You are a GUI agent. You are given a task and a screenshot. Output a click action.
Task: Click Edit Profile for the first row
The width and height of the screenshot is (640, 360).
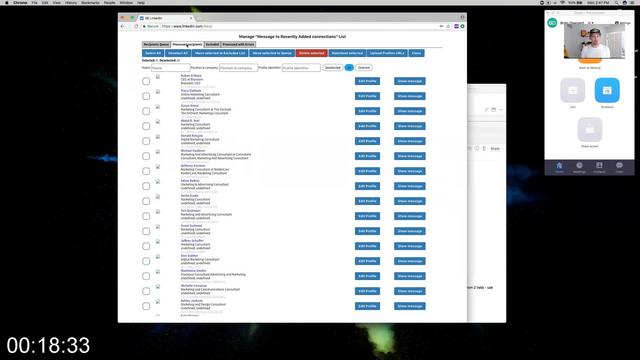click(x=367, y=81)
